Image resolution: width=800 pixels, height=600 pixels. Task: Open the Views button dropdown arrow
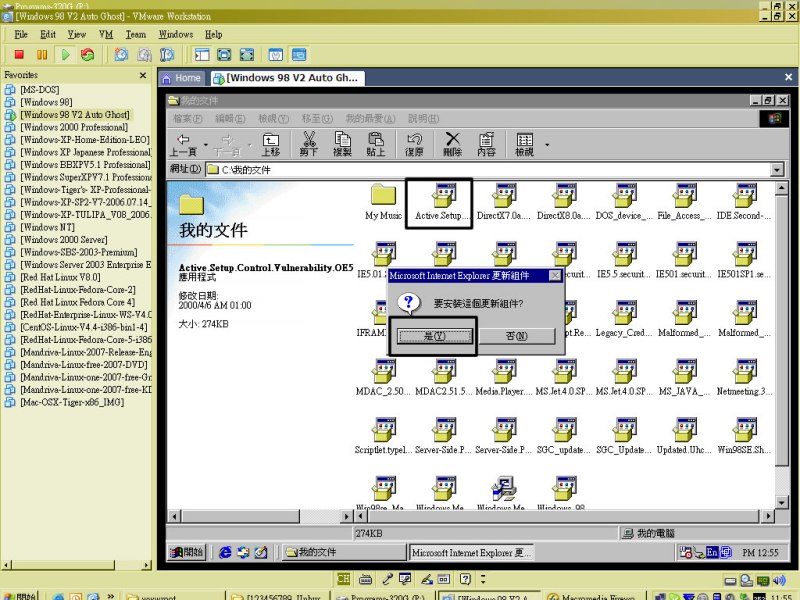(547, 145)
